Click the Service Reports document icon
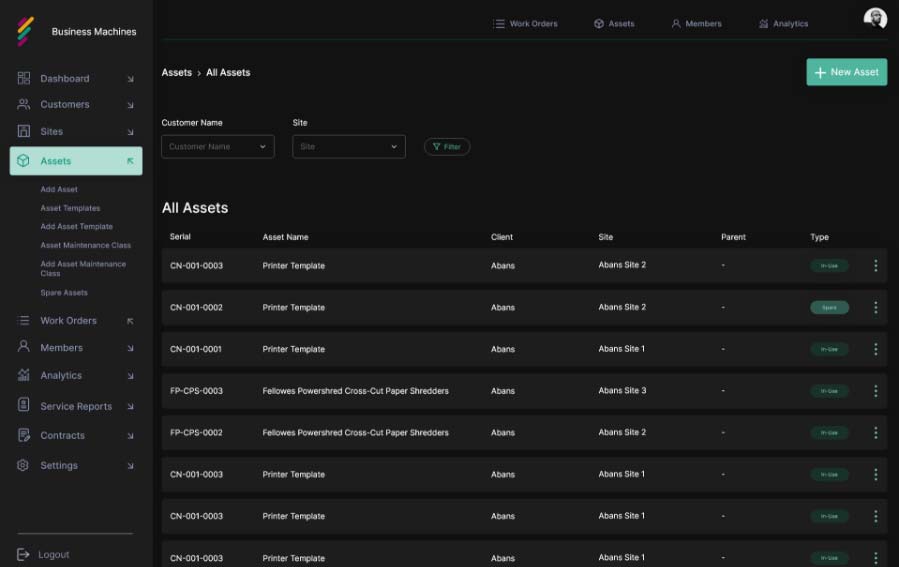899x567 pixels. 24,405
